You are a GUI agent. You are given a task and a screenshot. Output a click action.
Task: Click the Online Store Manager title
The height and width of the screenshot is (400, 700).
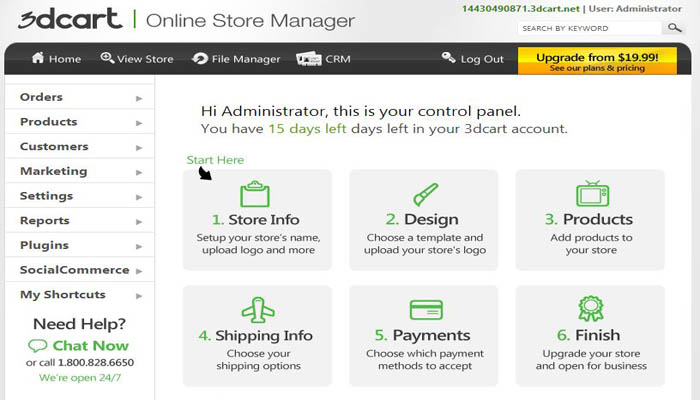[x=250, y=21]
